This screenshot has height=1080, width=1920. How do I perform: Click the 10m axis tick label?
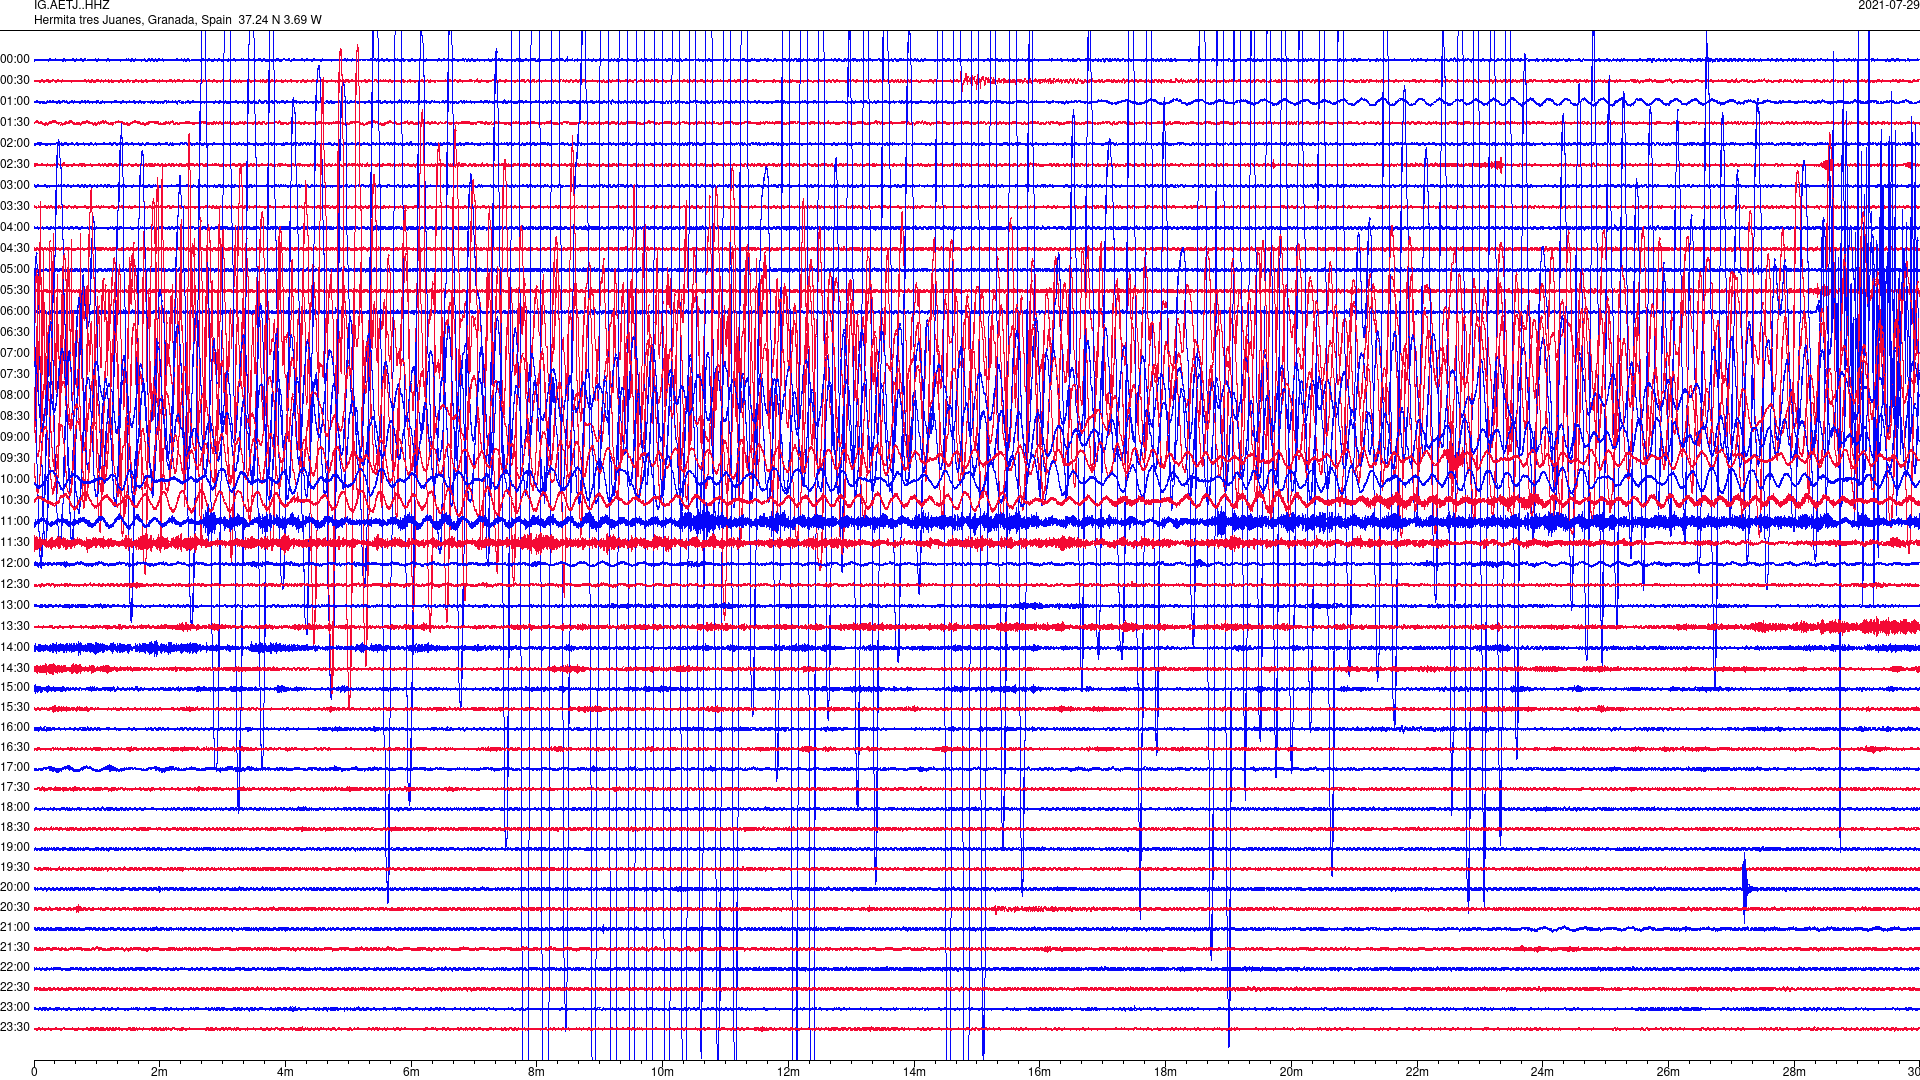click(662, 1072)
